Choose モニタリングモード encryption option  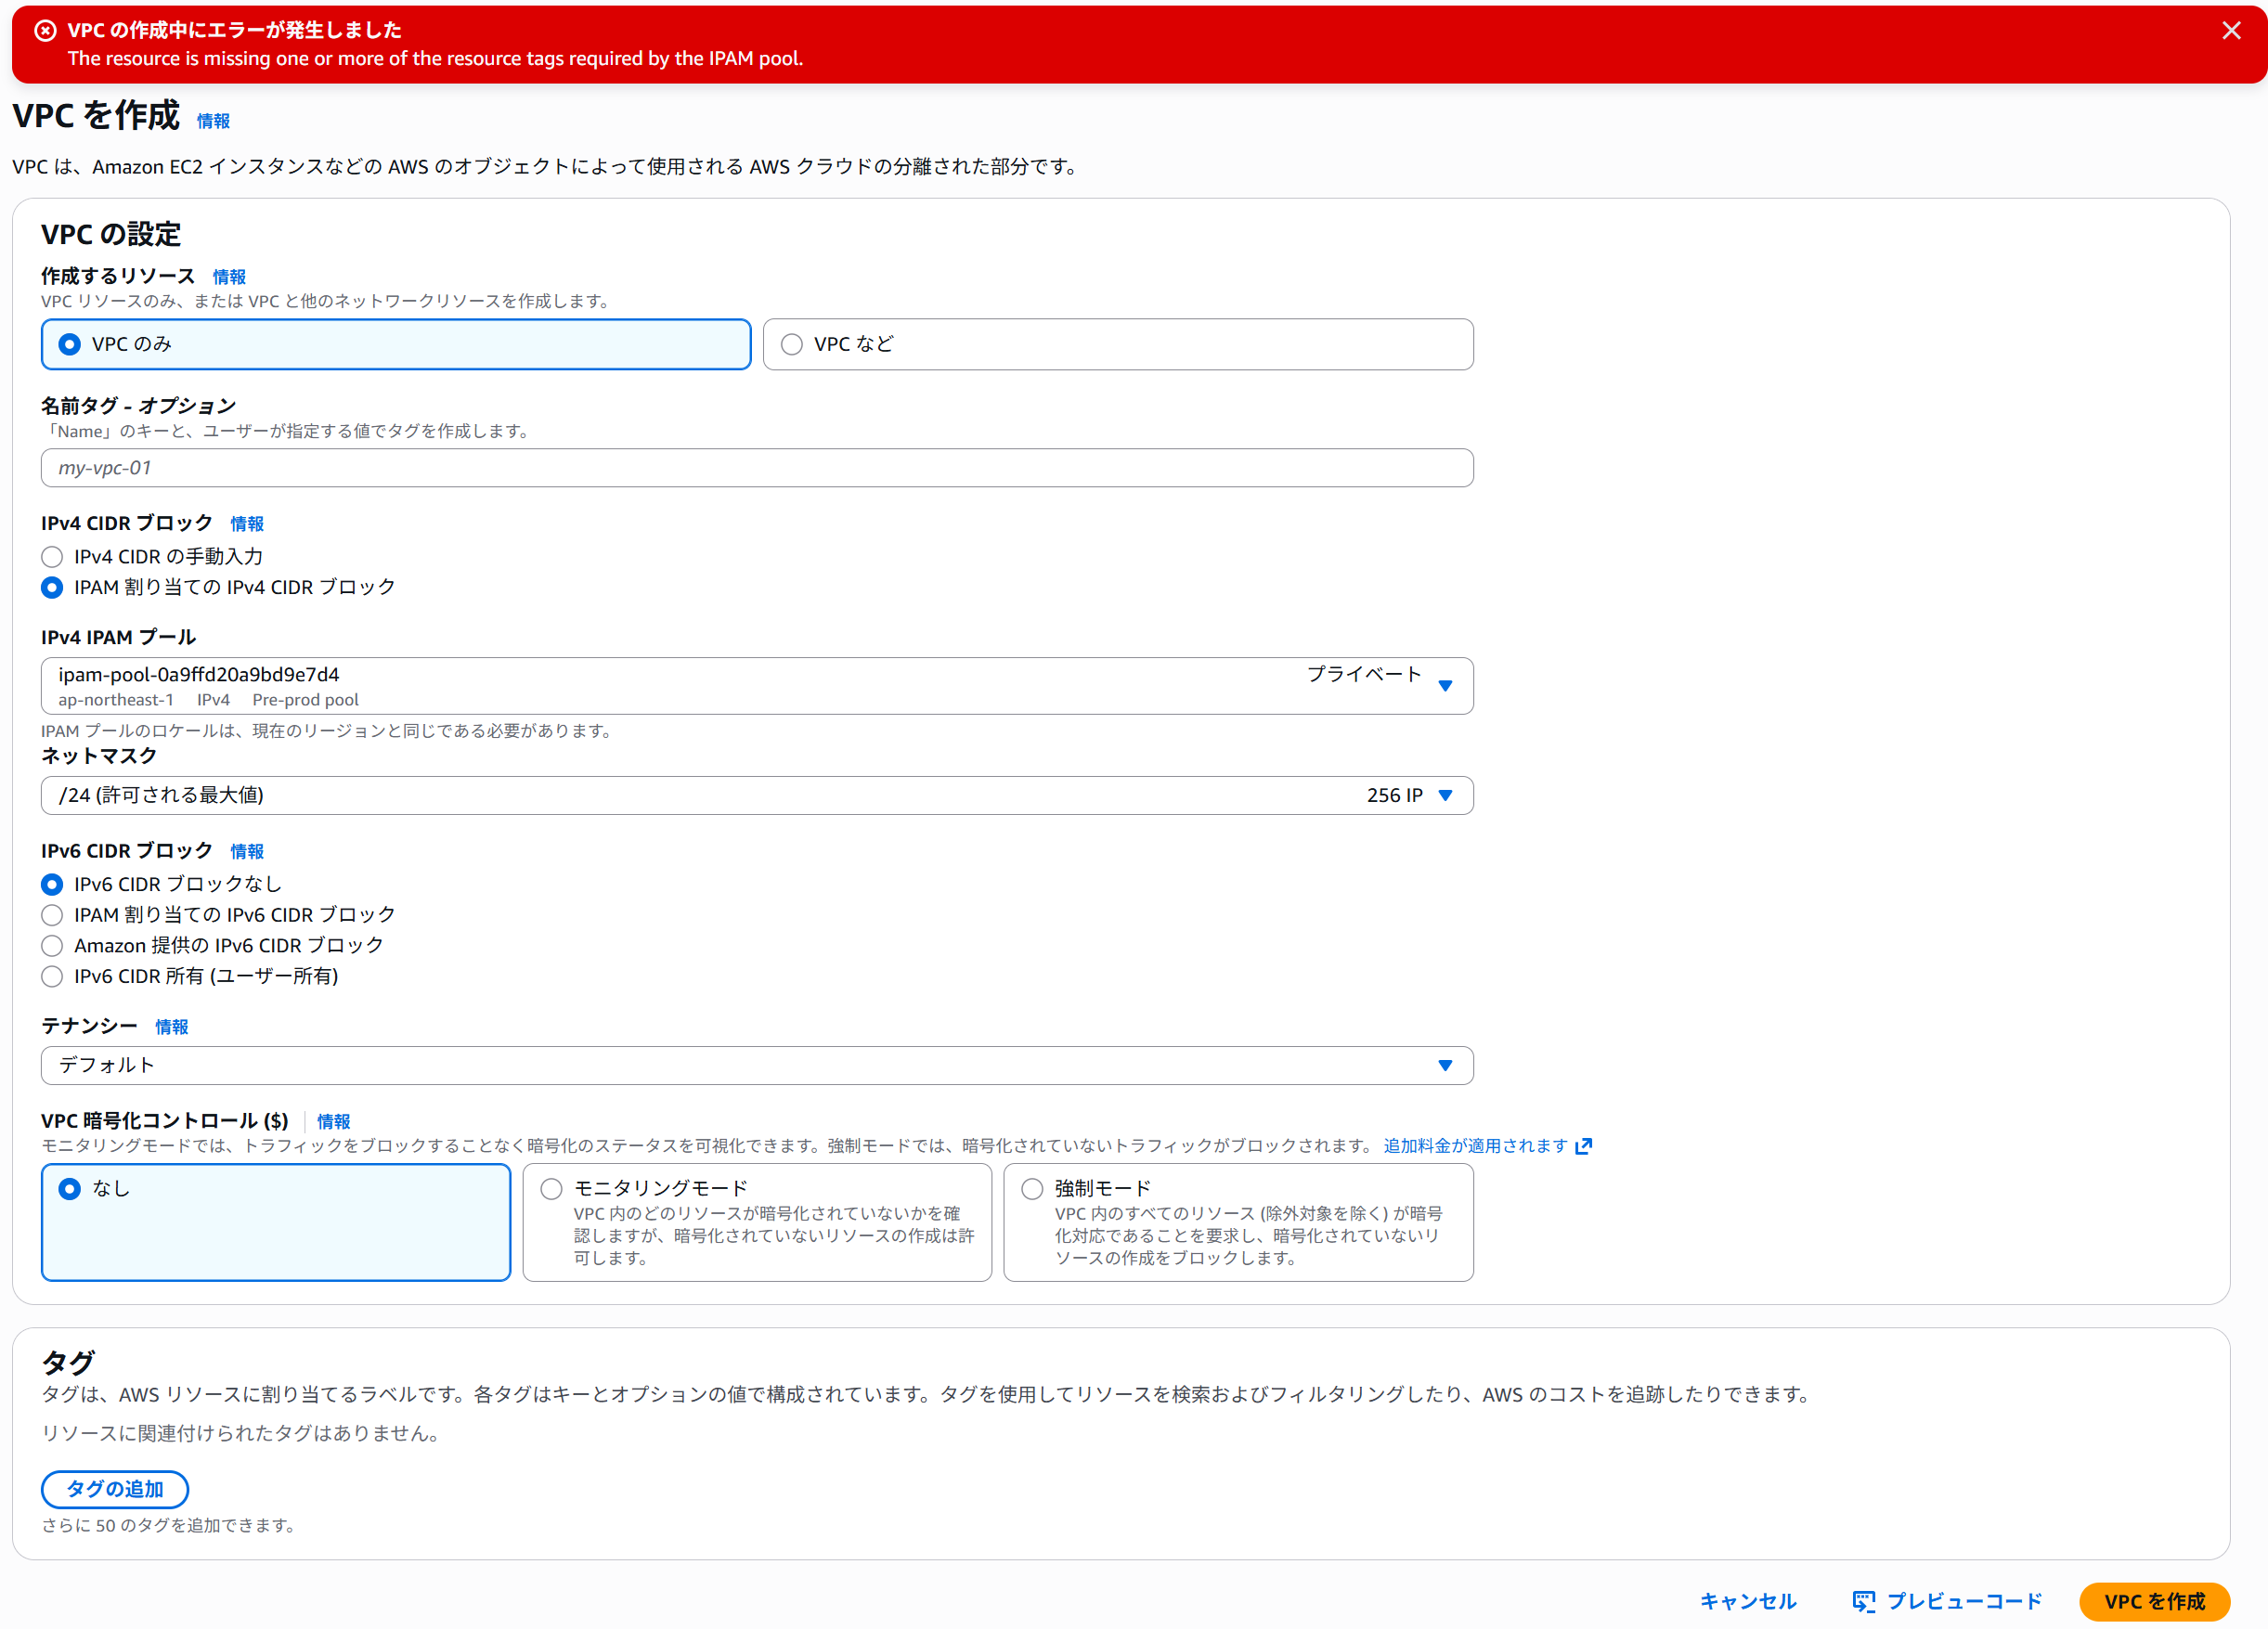[x=757, y=1222]
